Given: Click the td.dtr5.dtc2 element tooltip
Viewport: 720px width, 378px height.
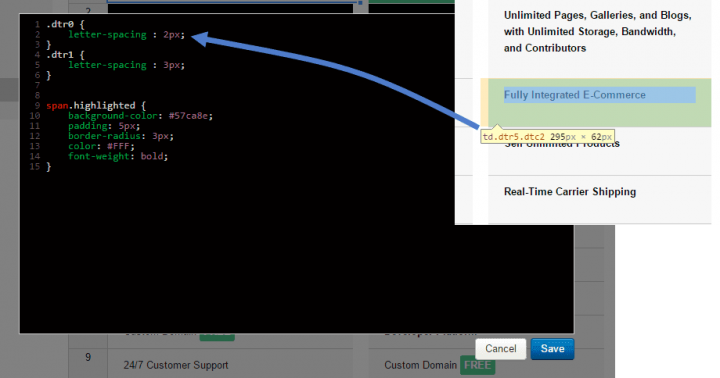Looking at the screenshot, I should (x=547, y=137).
